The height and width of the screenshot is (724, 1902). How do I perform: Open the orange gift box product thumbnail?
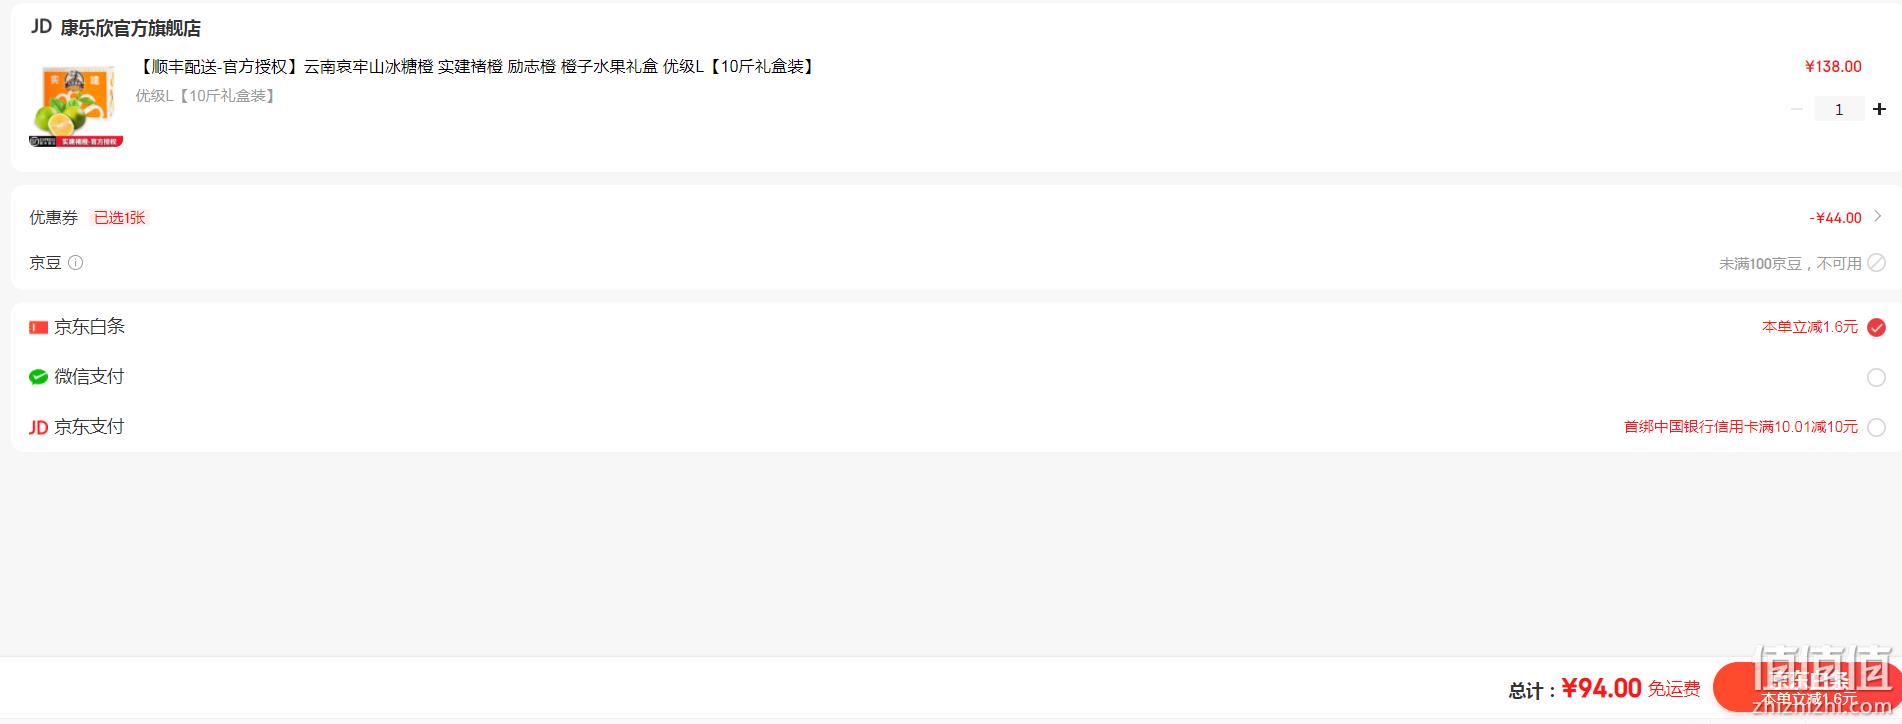[76, 106]
